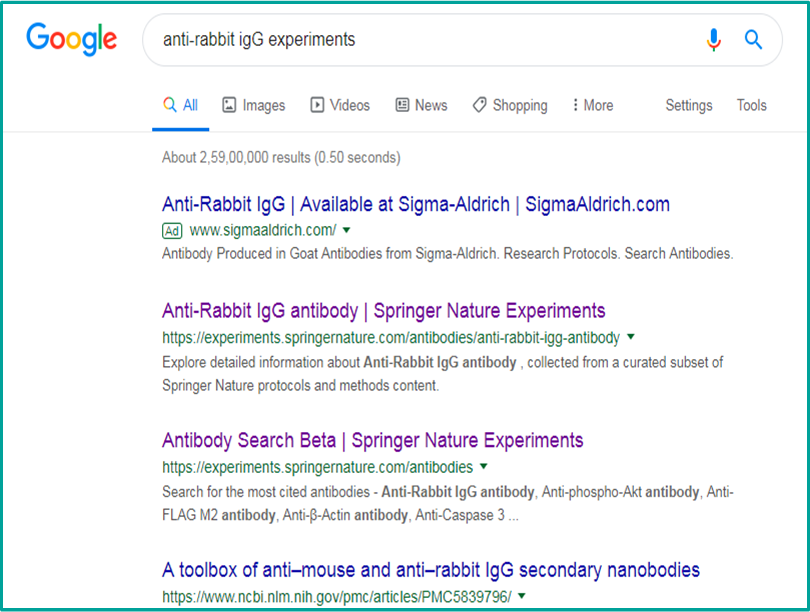Click the Google logo
This screenshot has width=810, height=612.
point(71,40)
